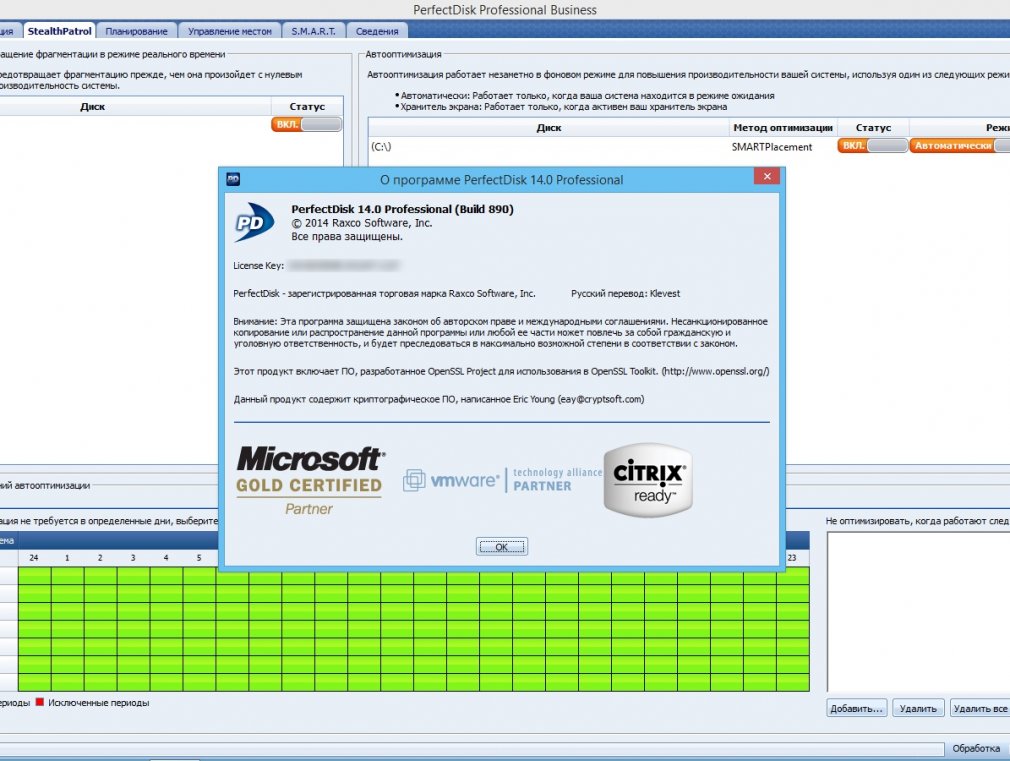Click the License Key field in About dialog
Screen dimensions: 1010x761
pos(343,265)
